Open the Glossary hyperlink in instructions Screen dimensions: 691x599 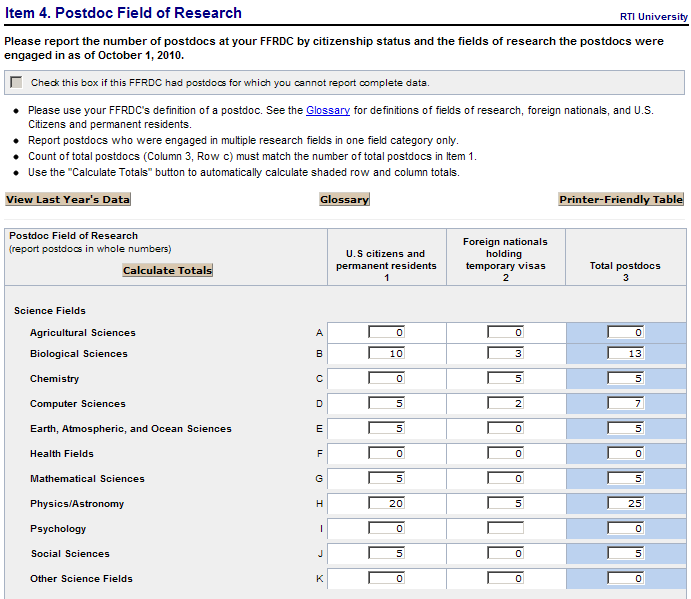(327, 110)
